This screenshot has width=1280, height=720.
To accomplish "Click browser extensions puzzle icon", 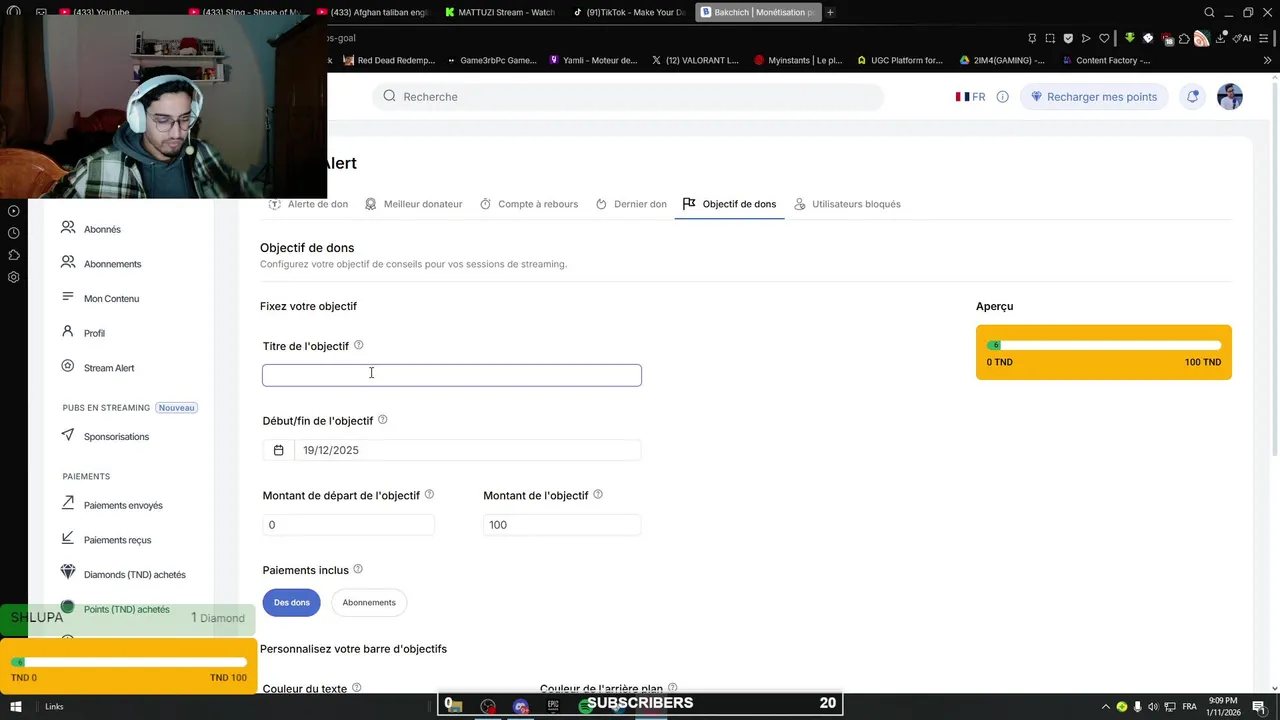I will (1184, 38).
